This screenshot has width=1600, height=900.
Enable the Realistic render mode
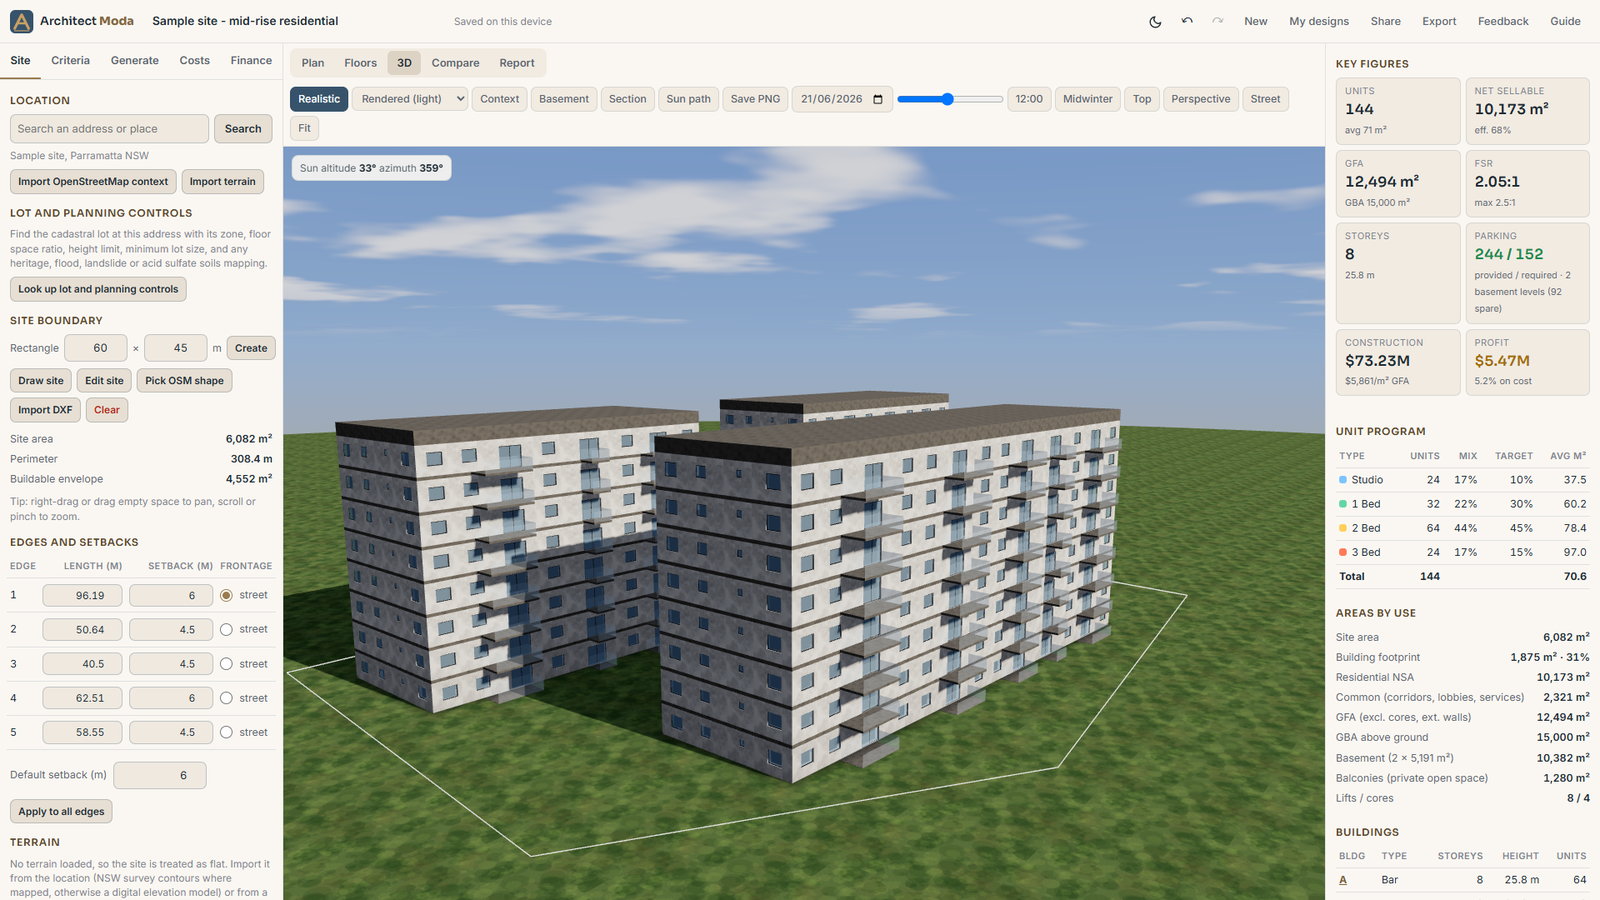pos(319,99)
